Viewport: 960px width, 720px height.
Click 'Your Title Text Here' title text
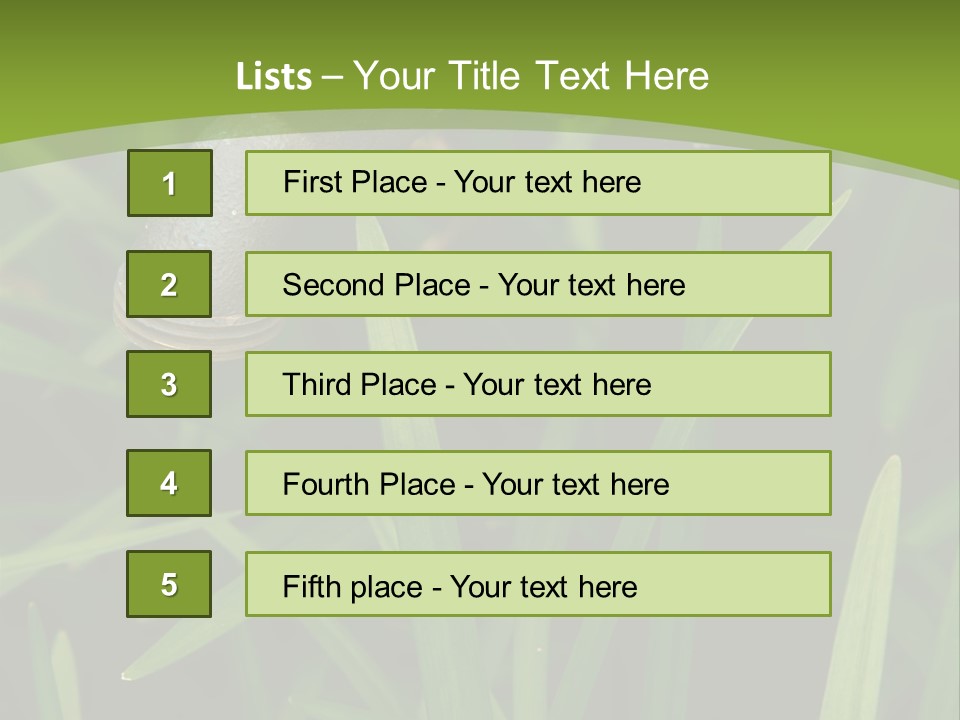(531, 76)
